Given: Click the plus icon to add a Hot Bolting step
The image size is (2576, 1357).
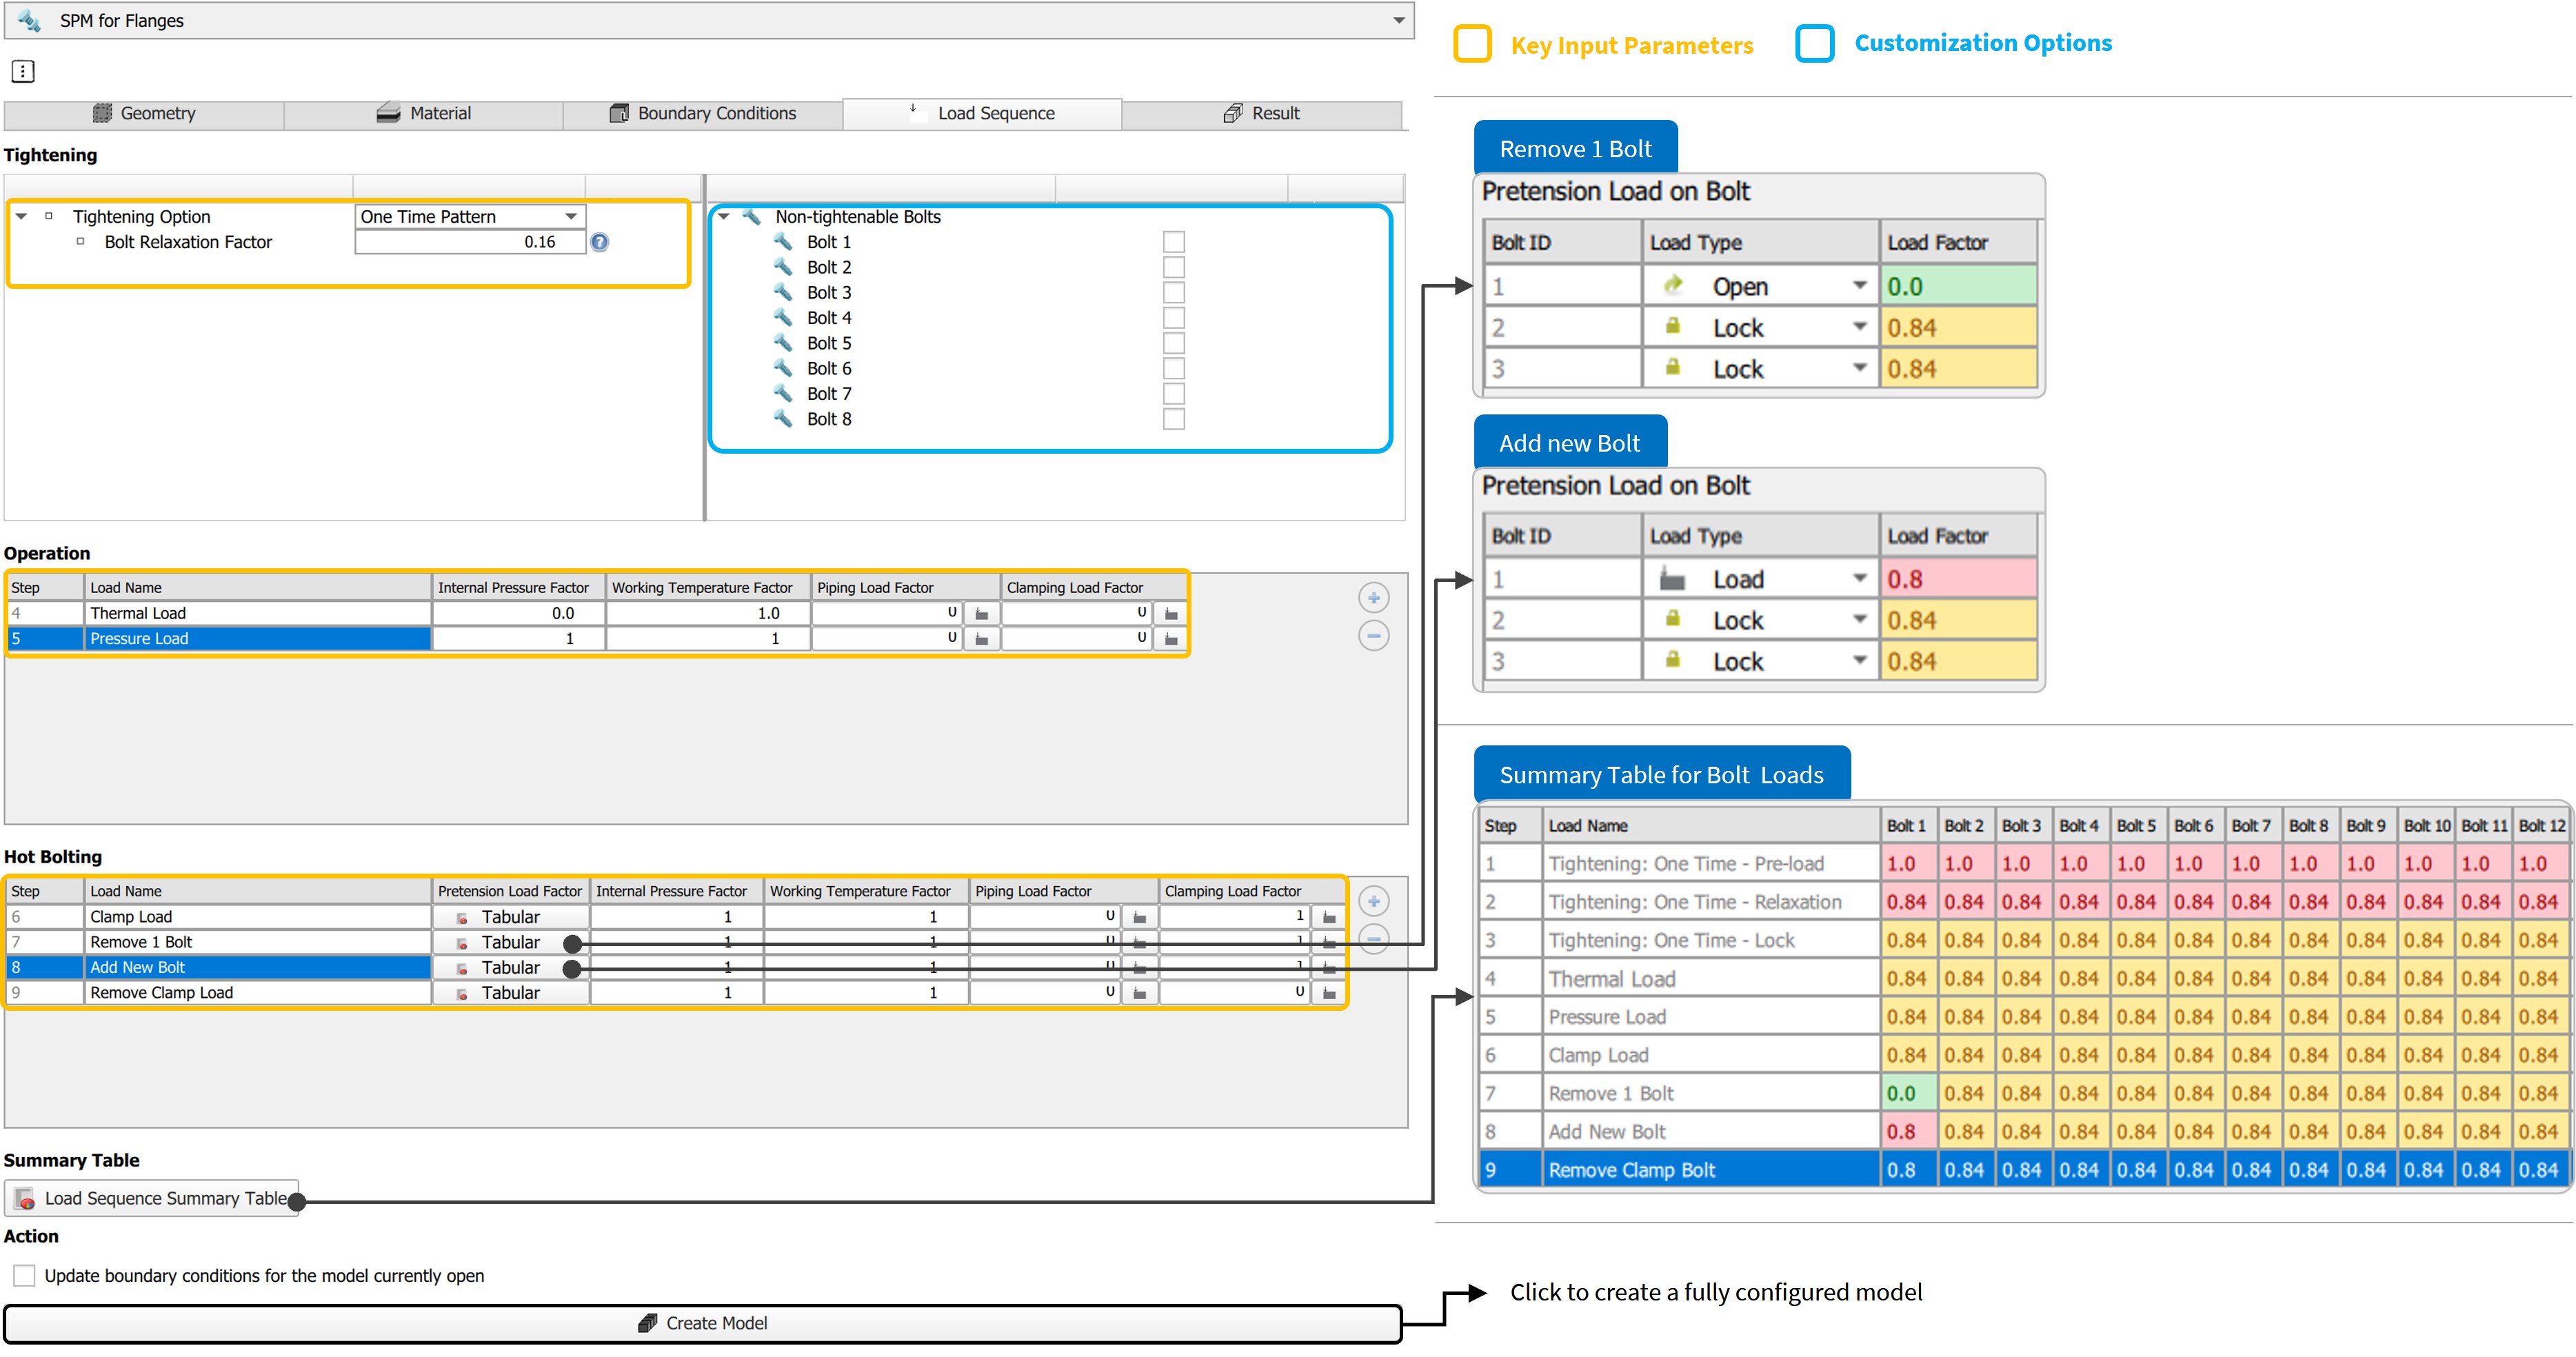Looking at the screenshot, I should (1373, 901).
